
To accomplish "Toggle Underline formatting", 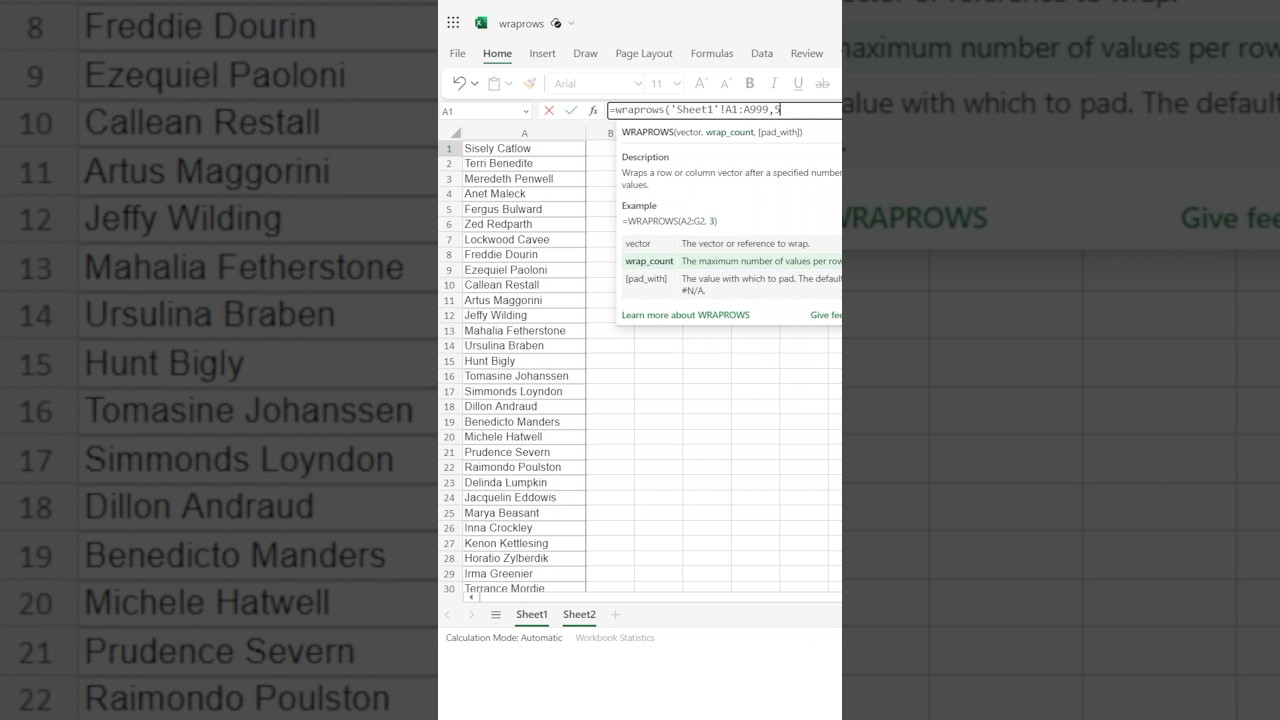I will 798,84.
